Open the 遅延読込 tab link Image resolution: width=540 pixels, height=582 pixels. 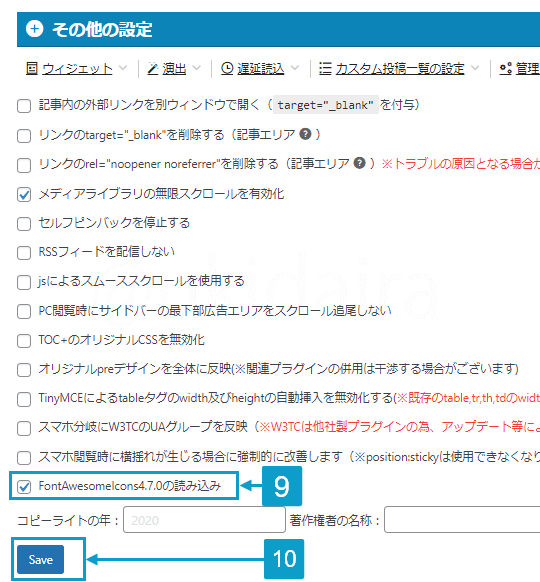tap(261, 69)
